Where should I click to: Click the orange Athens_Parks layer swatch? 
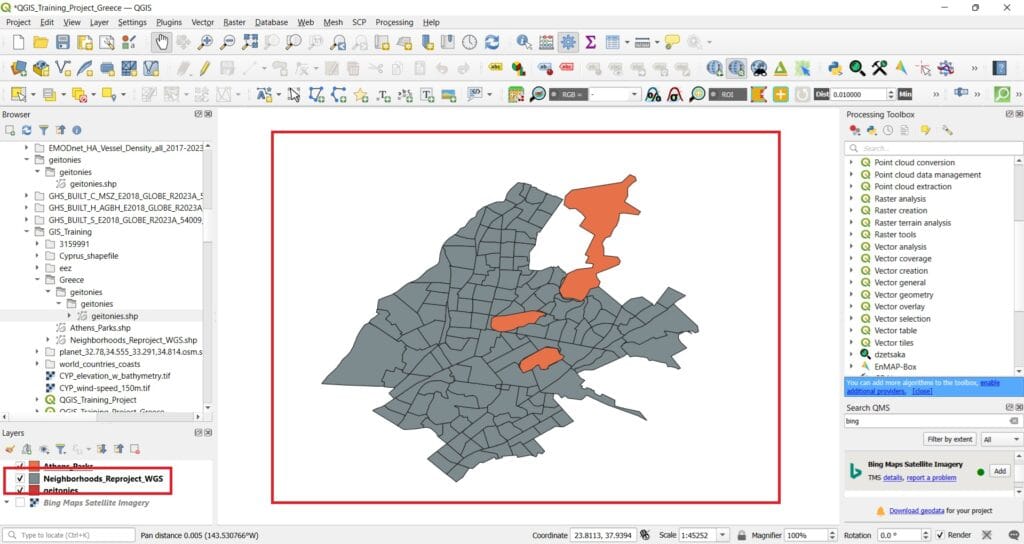[34, 466]
